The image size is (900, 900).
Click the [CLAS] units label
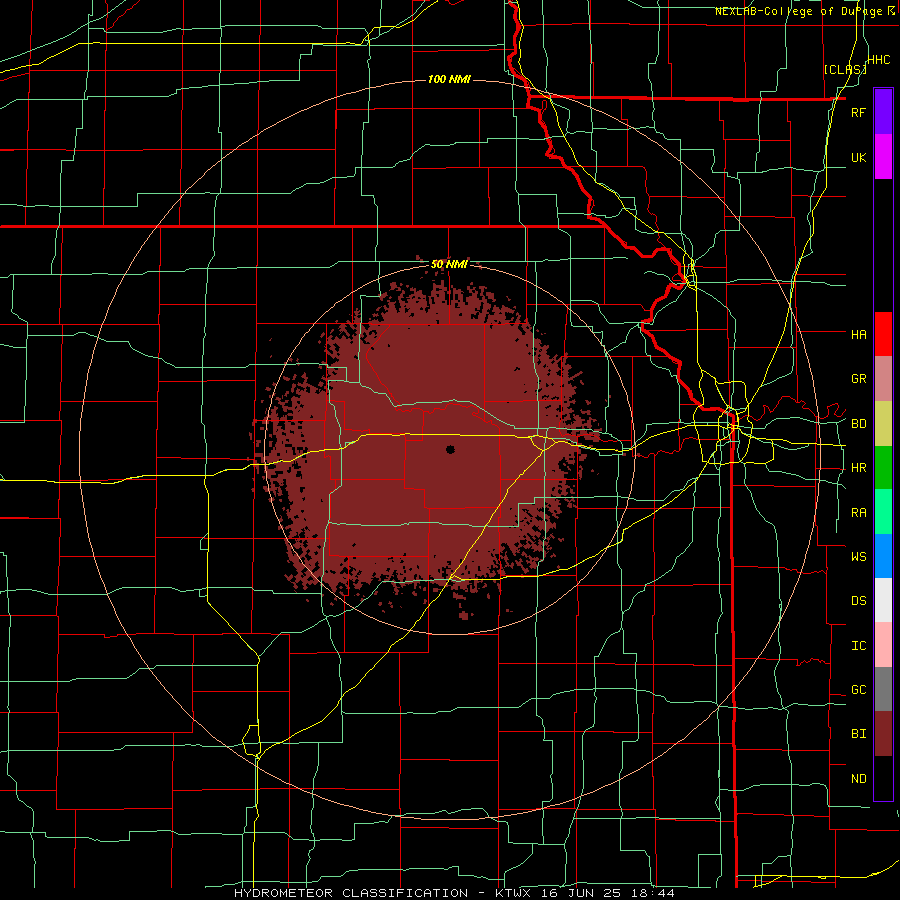click(845, 69)
